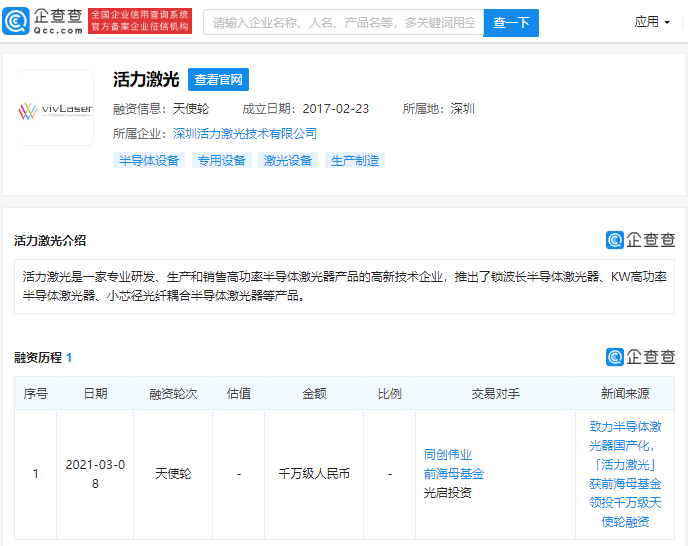Focus the company name search field

tap(344, 22)
